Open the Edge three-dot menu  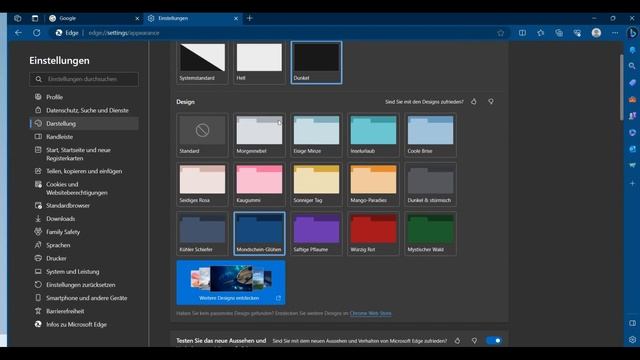click(x=615, y=33)
